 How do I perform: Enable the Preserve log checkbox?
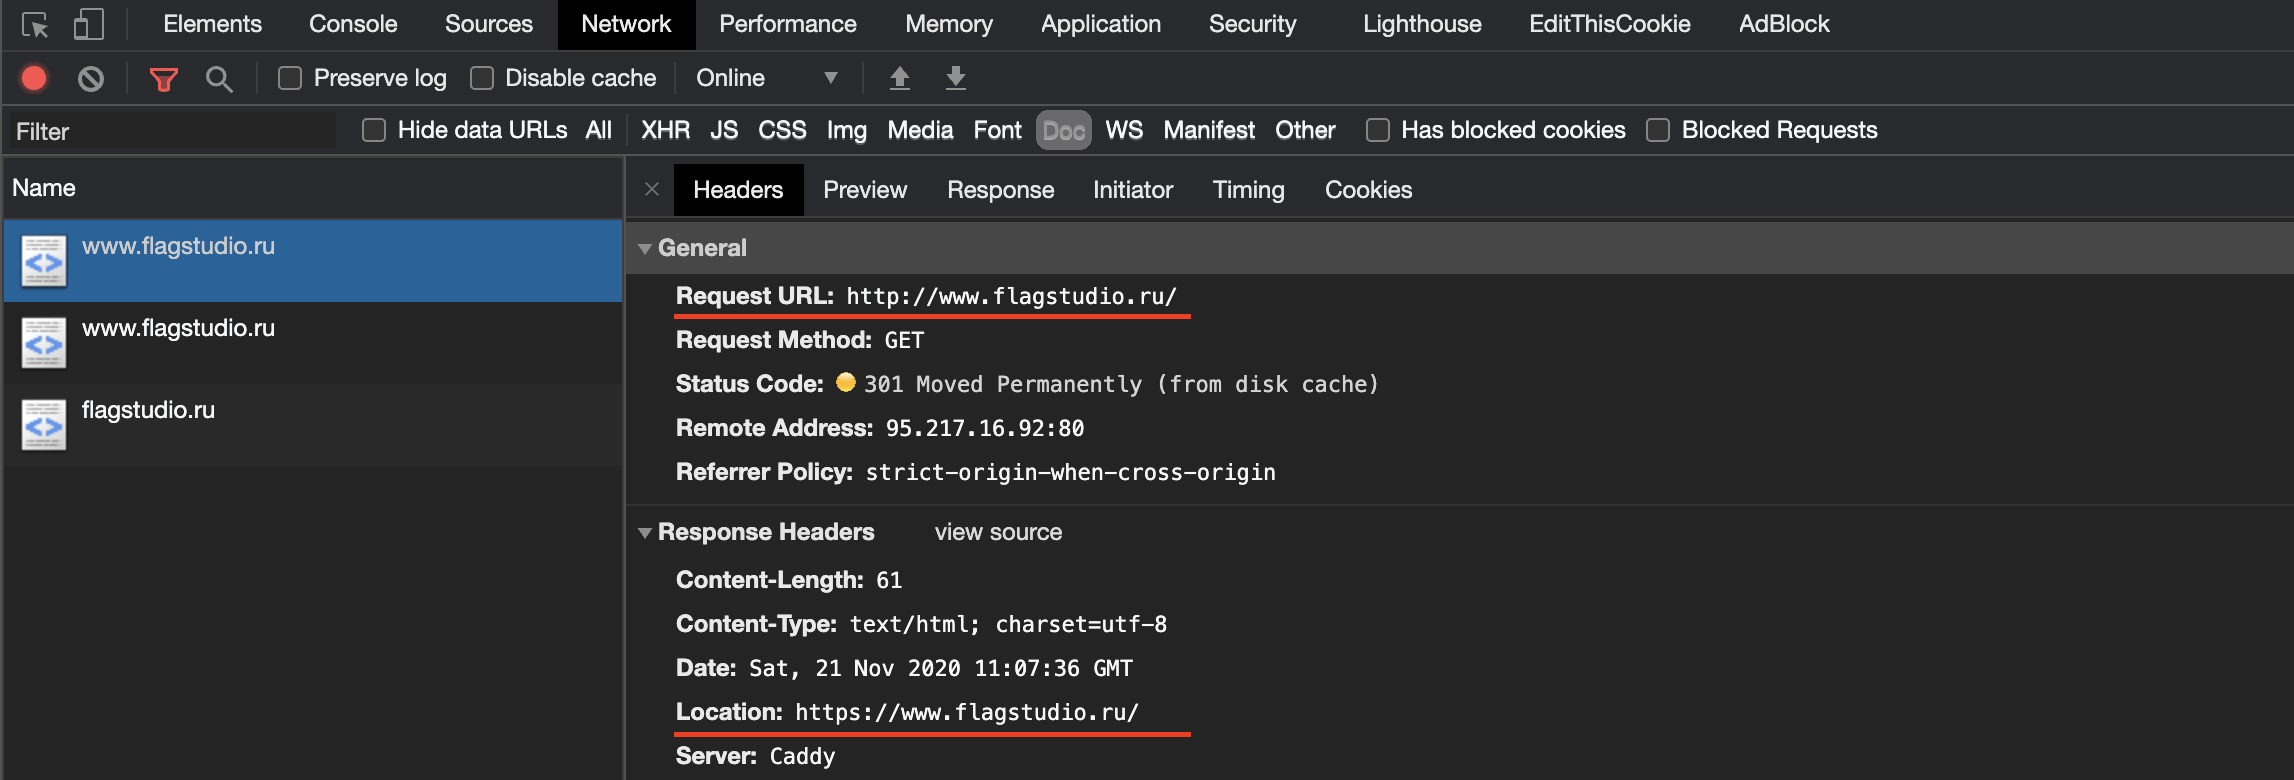point(290,78)
